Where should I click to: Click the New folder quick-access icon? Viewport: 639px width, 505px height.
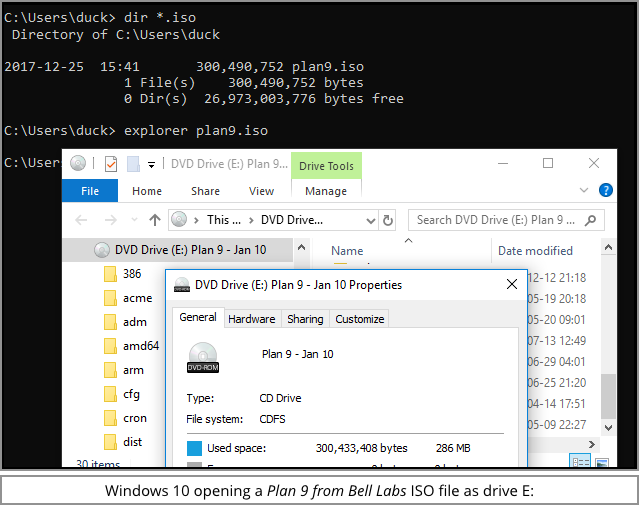(133, 164)
